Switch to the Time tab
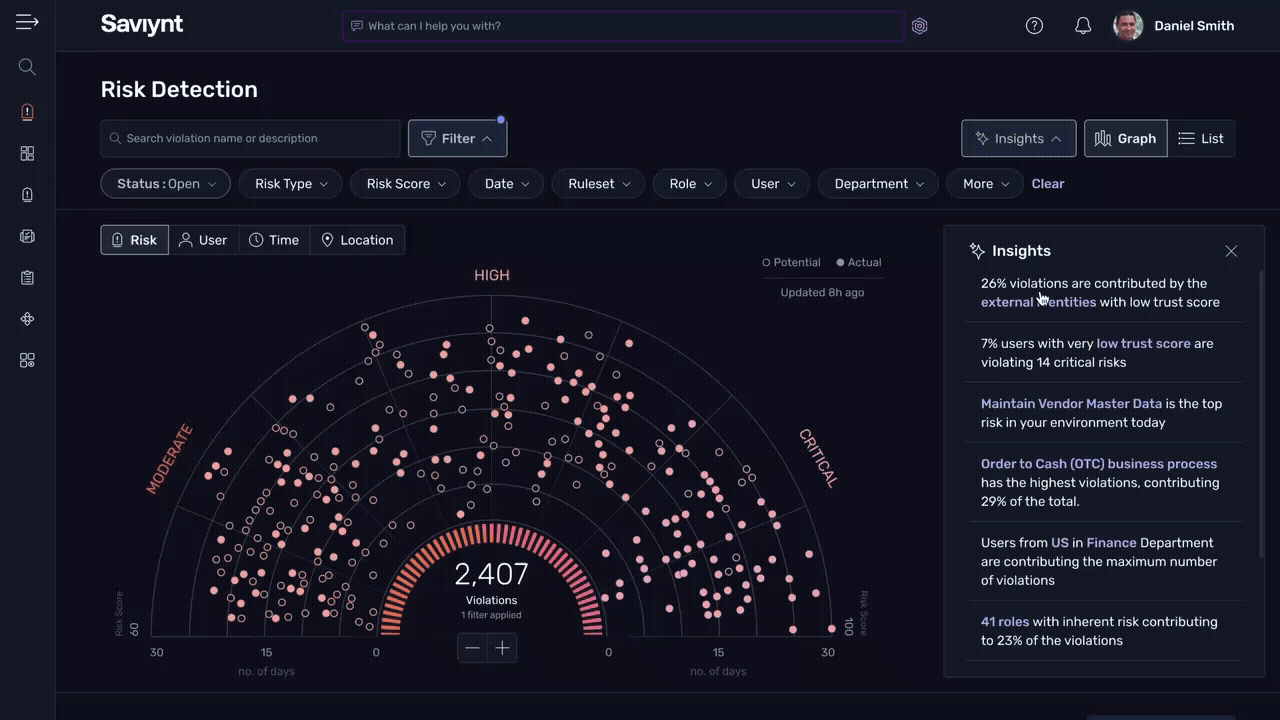Image resolution: width=1280 pixels, height=720 pixels. [x=274, y=240]
